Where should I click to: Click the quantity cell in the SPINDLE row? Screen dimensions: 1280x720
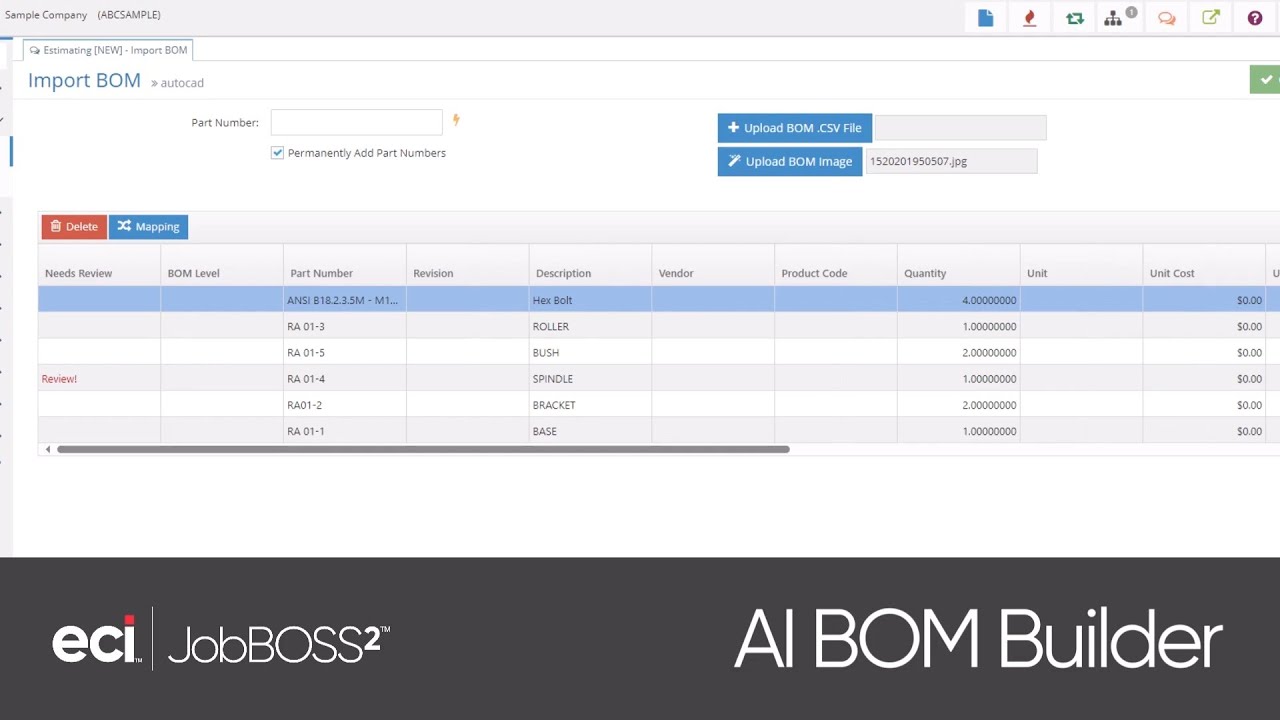click(x=958, y=379)
